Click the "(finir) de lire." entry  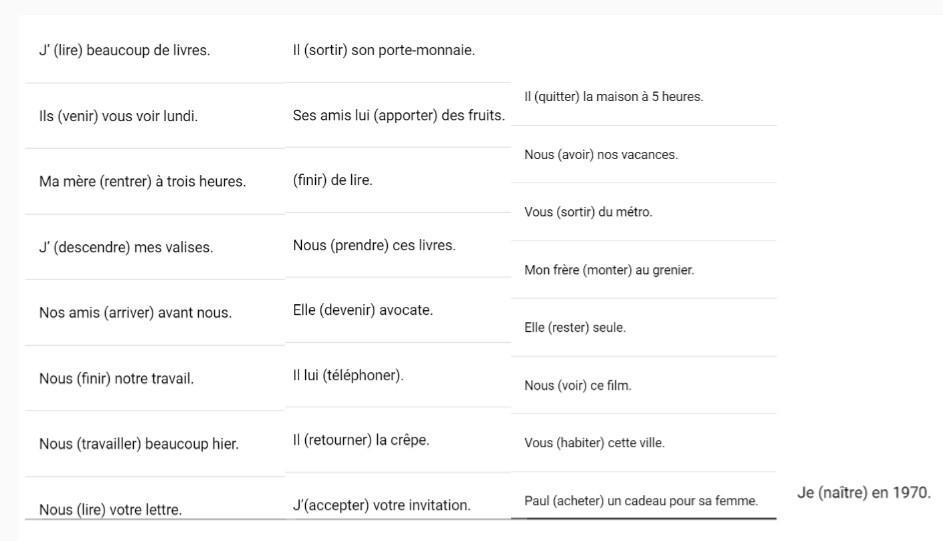(333, 180)
